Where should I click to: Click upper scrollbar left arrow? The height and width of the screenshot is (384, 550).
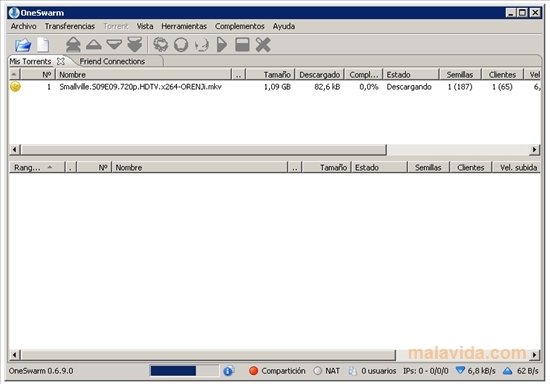coord(14,150)
